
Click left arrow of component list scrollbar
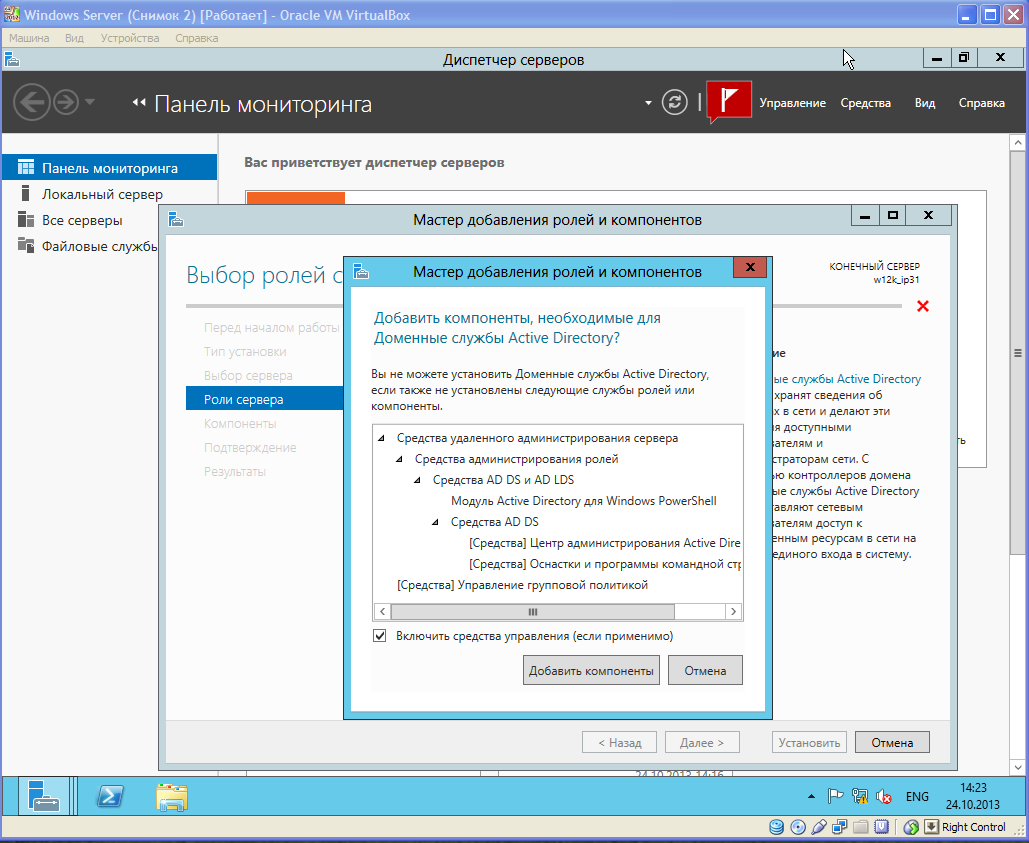pos(383,611)
